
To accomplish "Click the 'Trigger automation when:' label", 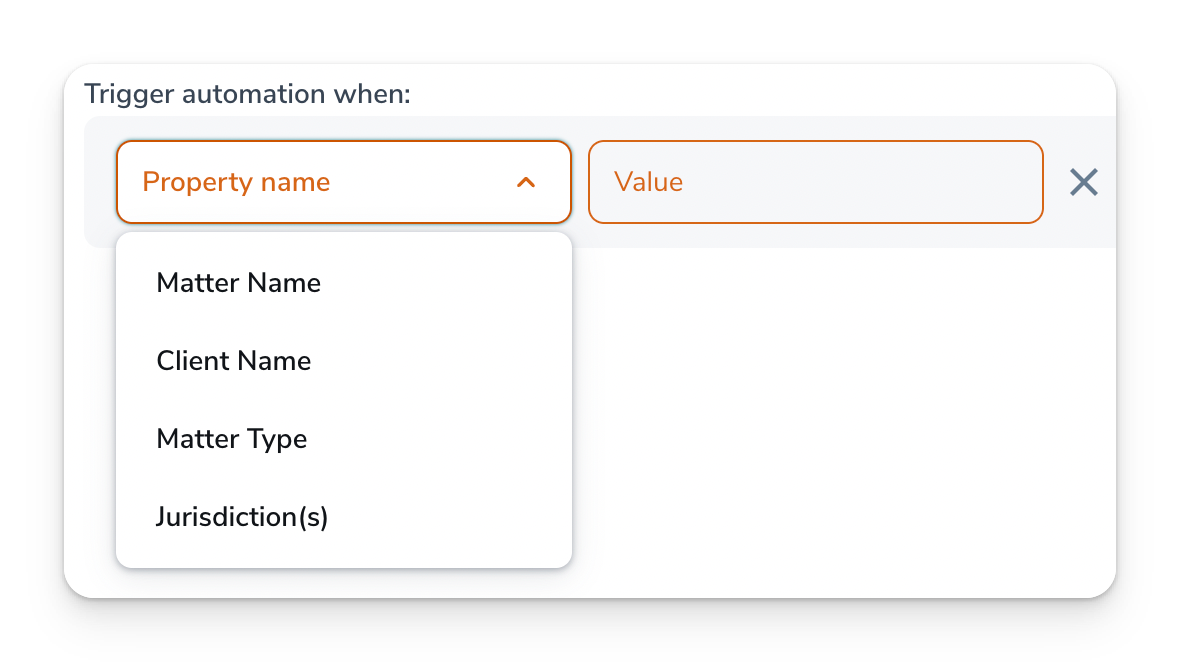I will pyautogui.click(x=247, y=94).
